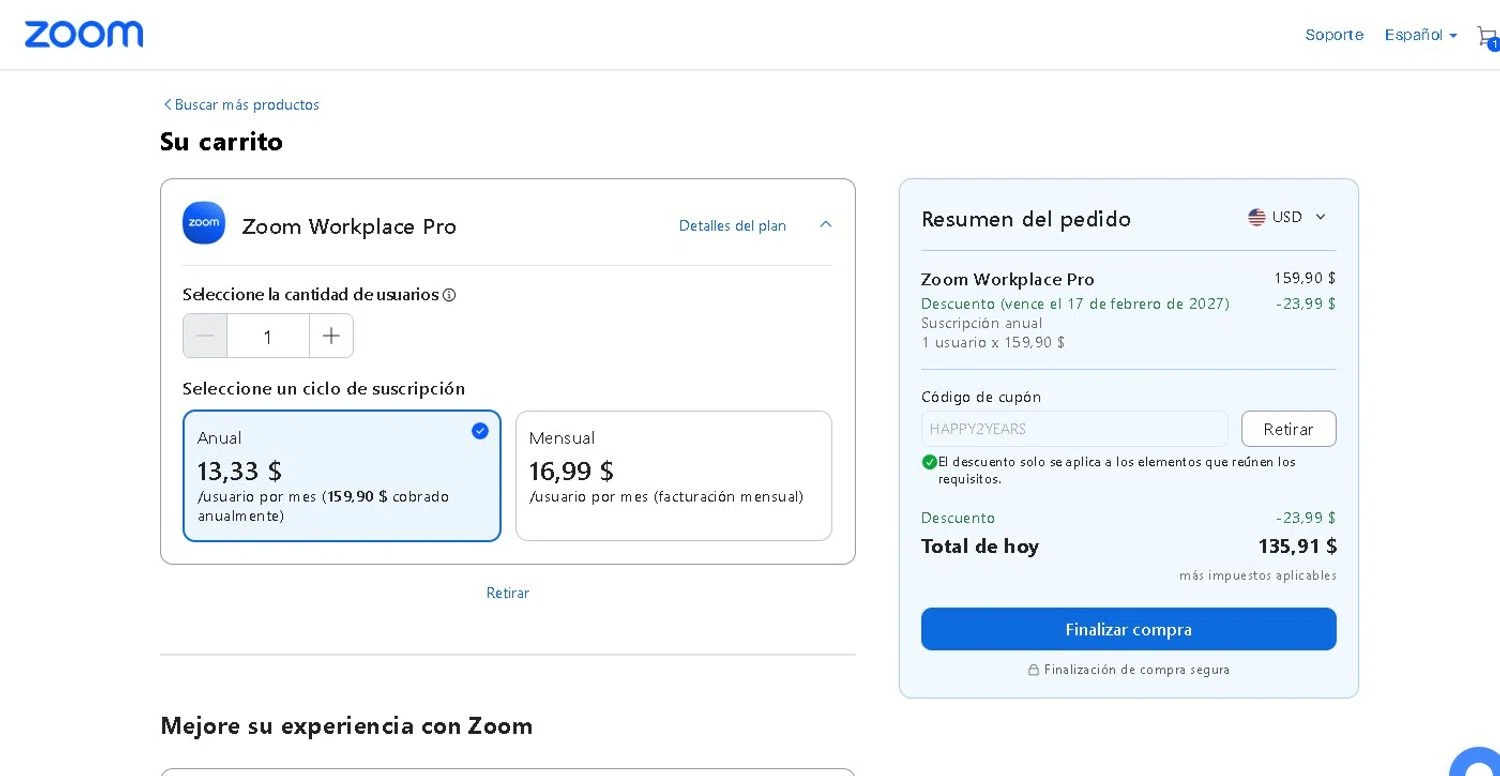Go back via Buscar más productos
The width and height of the screenshot is (1500, 776).
[x=242, y=105]
